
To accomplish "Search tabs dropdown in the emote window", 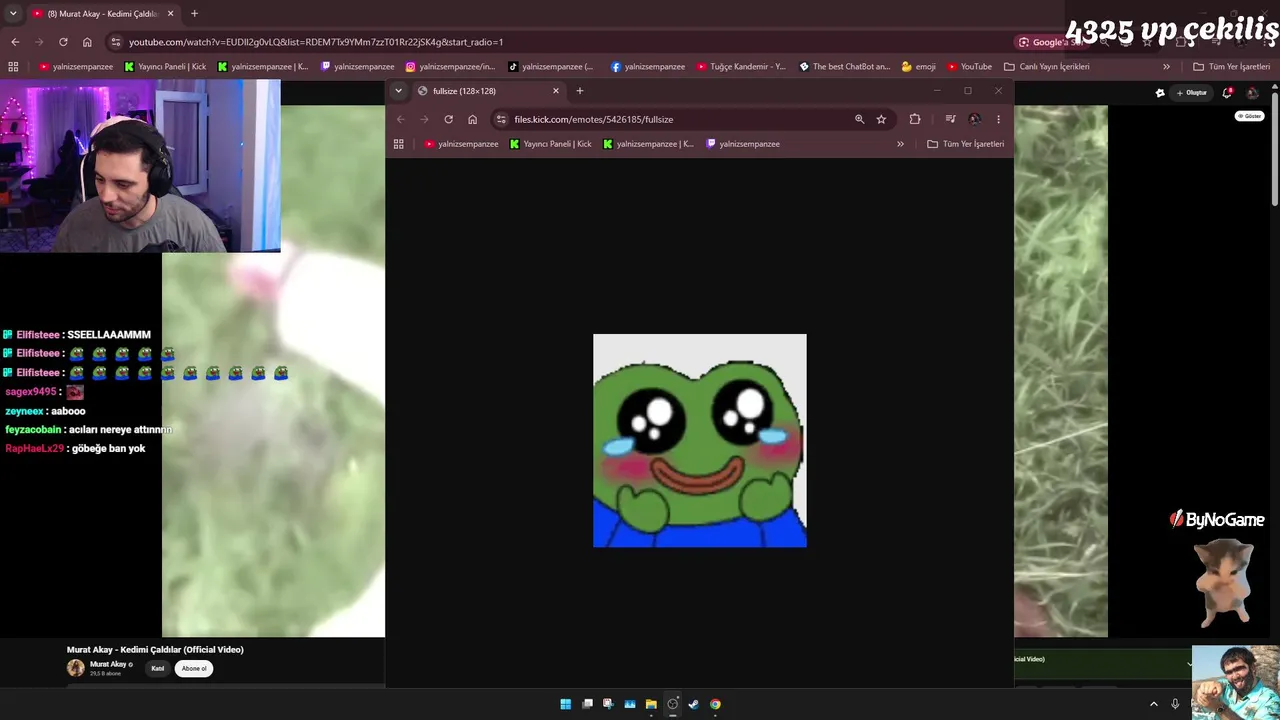I will click(398, 91).
